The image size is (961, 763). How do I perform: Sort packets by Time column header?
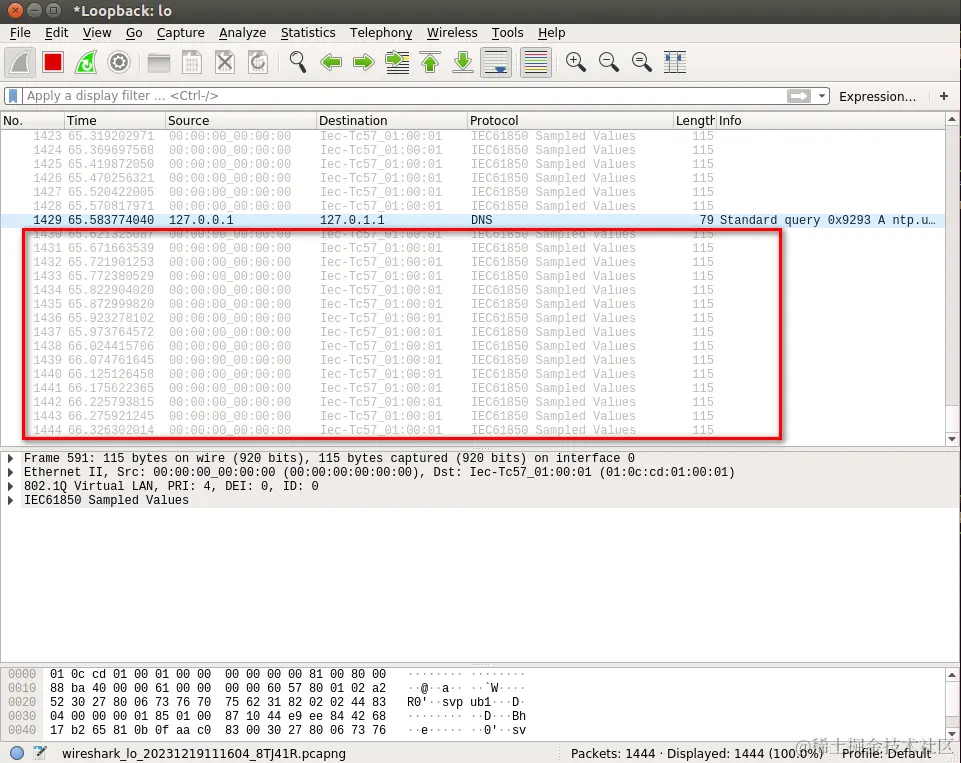coord(115,121)
